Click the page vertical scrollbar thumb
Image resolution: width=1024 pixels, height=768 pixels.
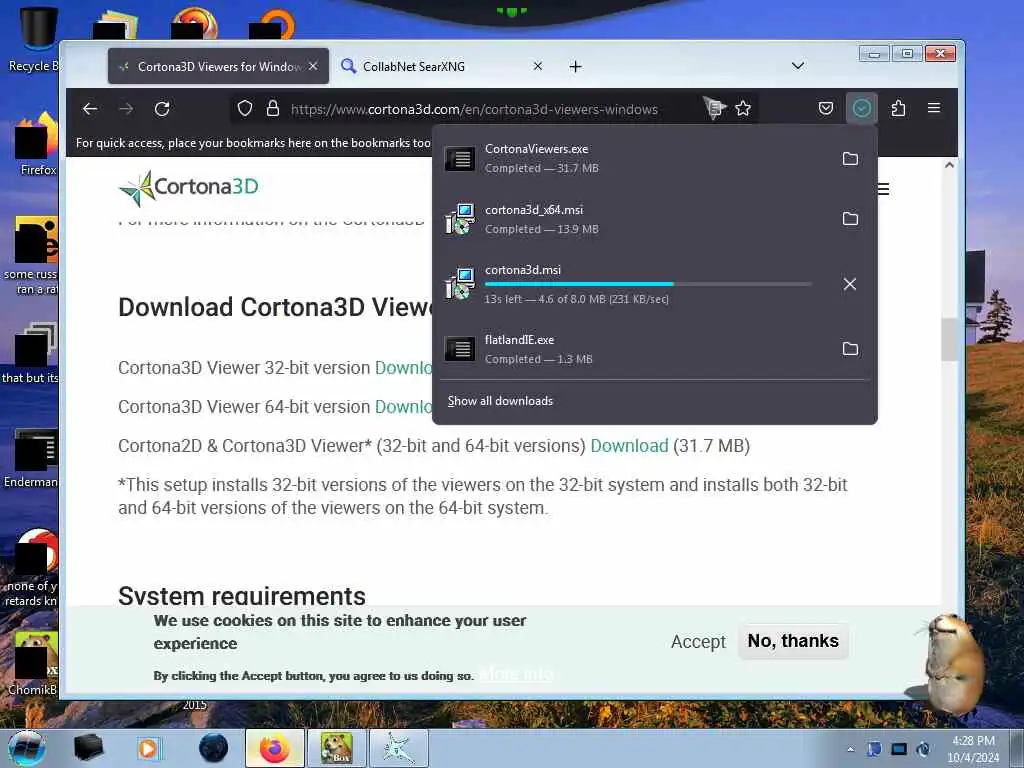click(x=949, y=340)
